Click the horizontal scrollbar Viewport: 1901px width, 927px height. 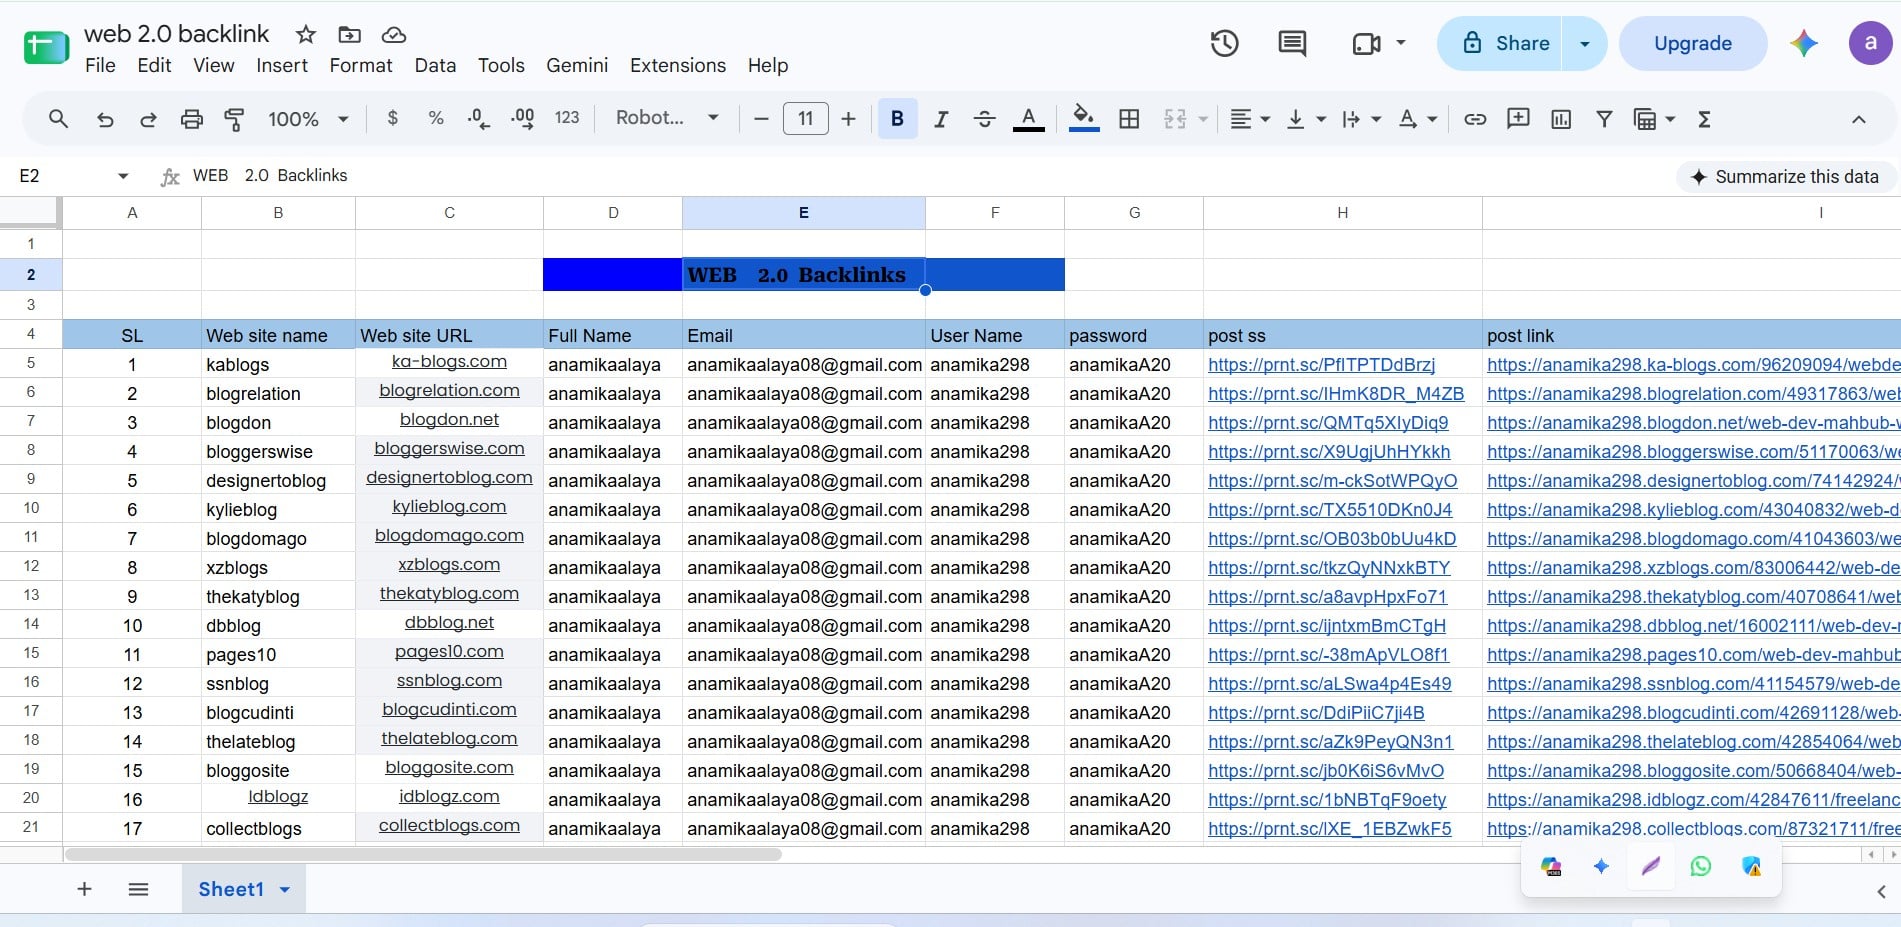423,854
